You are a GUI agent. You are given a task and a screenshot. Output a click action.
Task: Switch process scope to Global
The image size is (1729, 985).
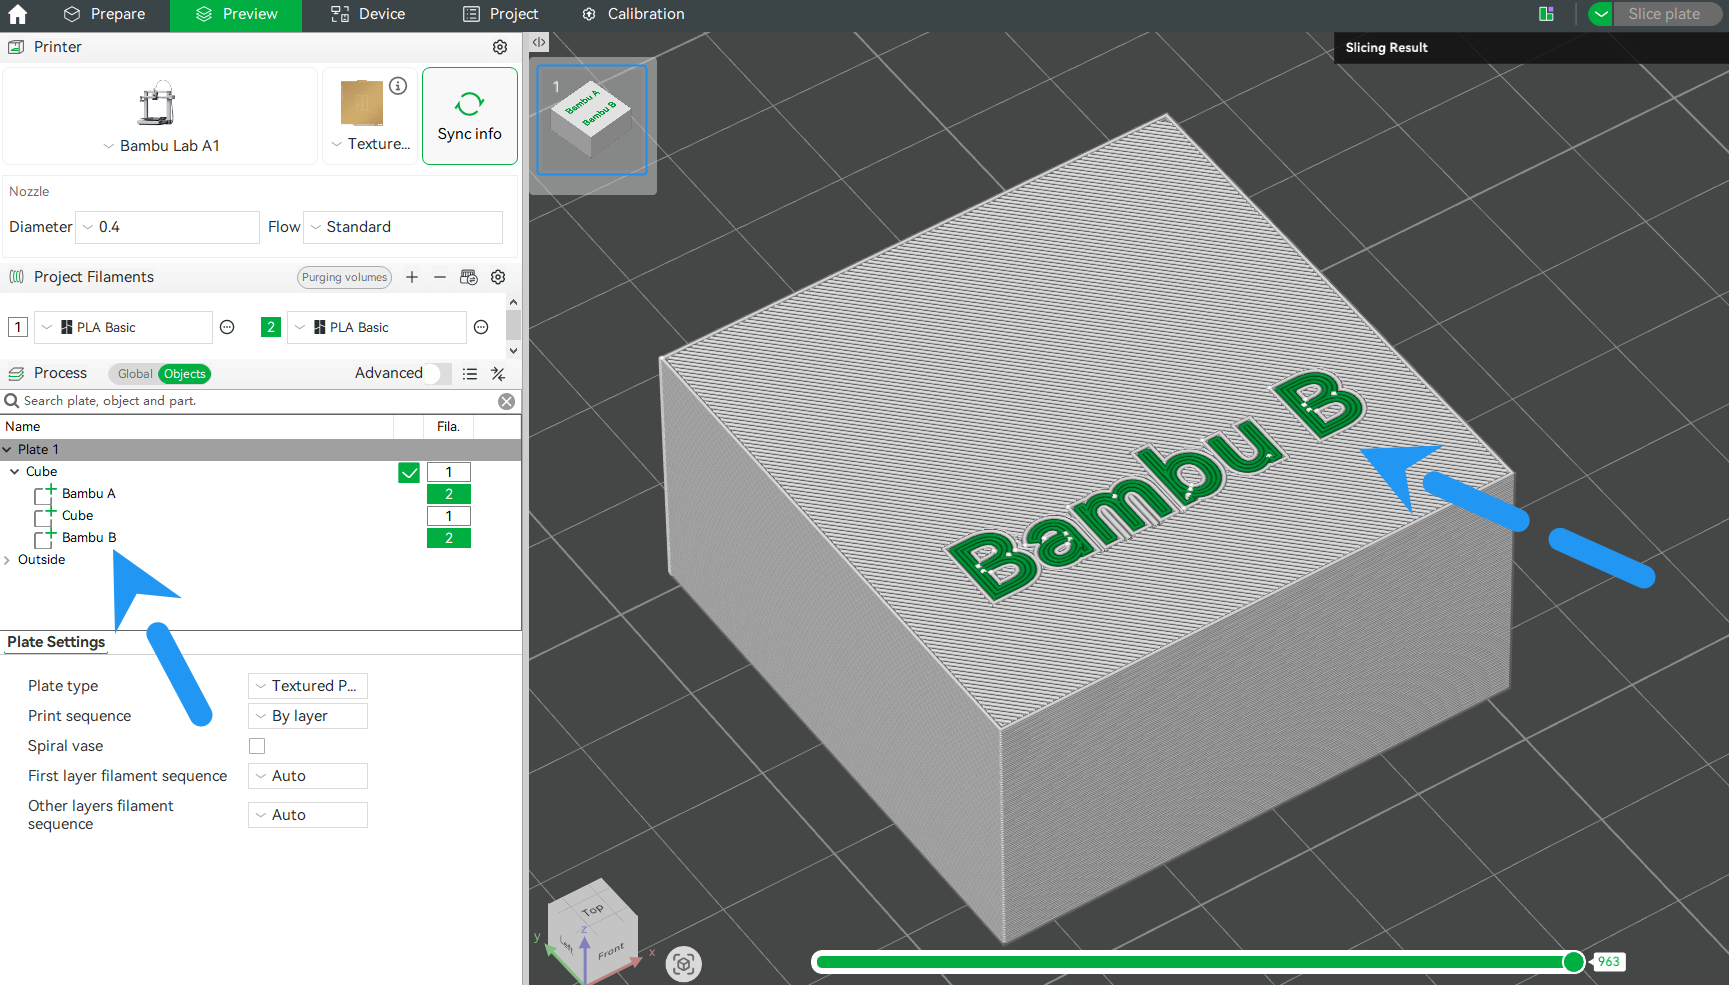click(135, 374)
